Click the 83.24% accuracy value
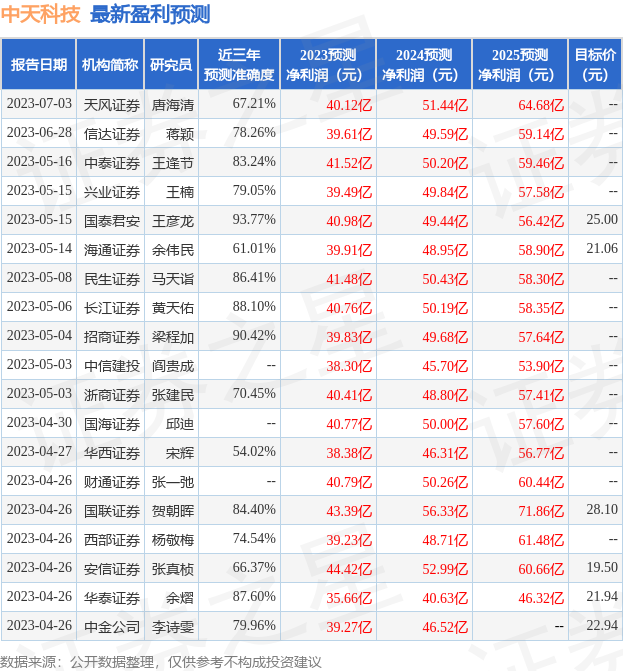 [x=254, y=162]
